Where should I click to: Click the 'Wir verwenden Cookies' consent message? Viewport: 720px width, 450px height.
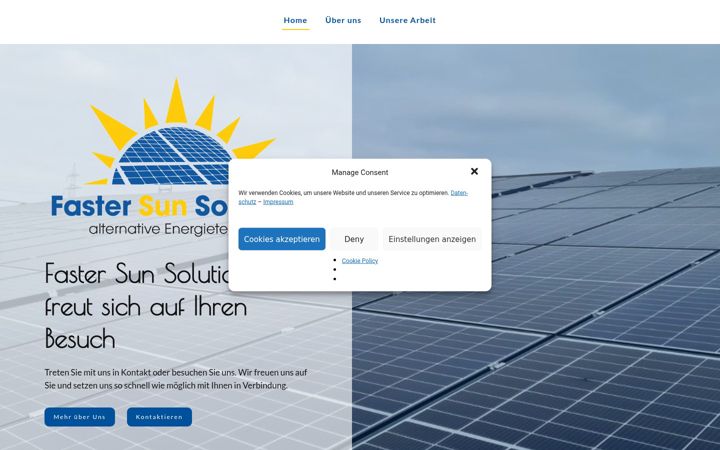tap(353, 197)
